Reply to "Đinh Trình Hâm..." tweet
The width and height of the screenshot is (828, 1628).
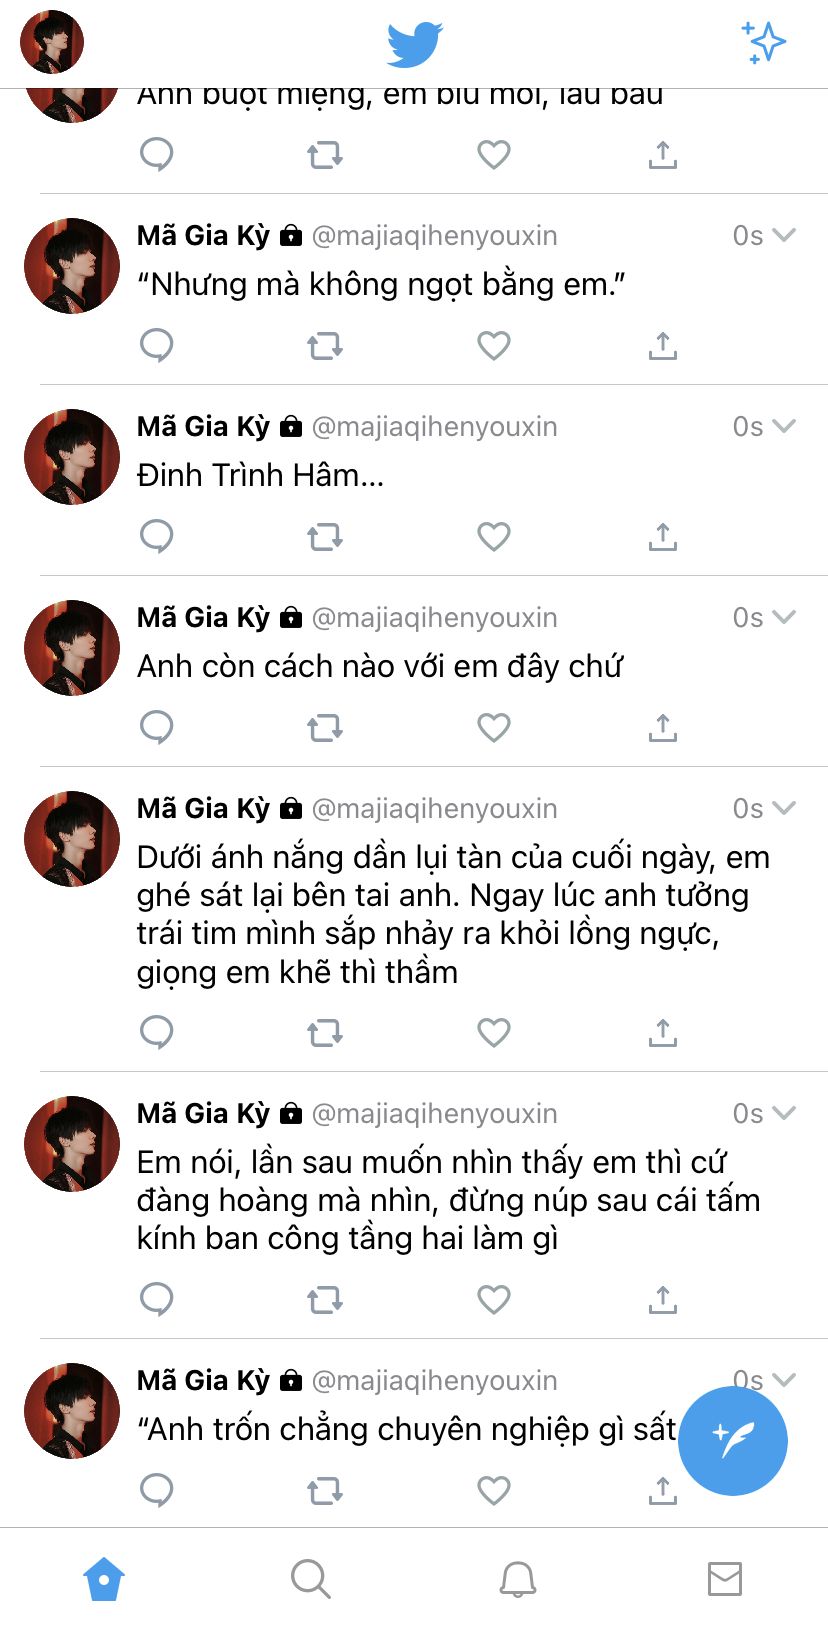[x=157, y=537]
